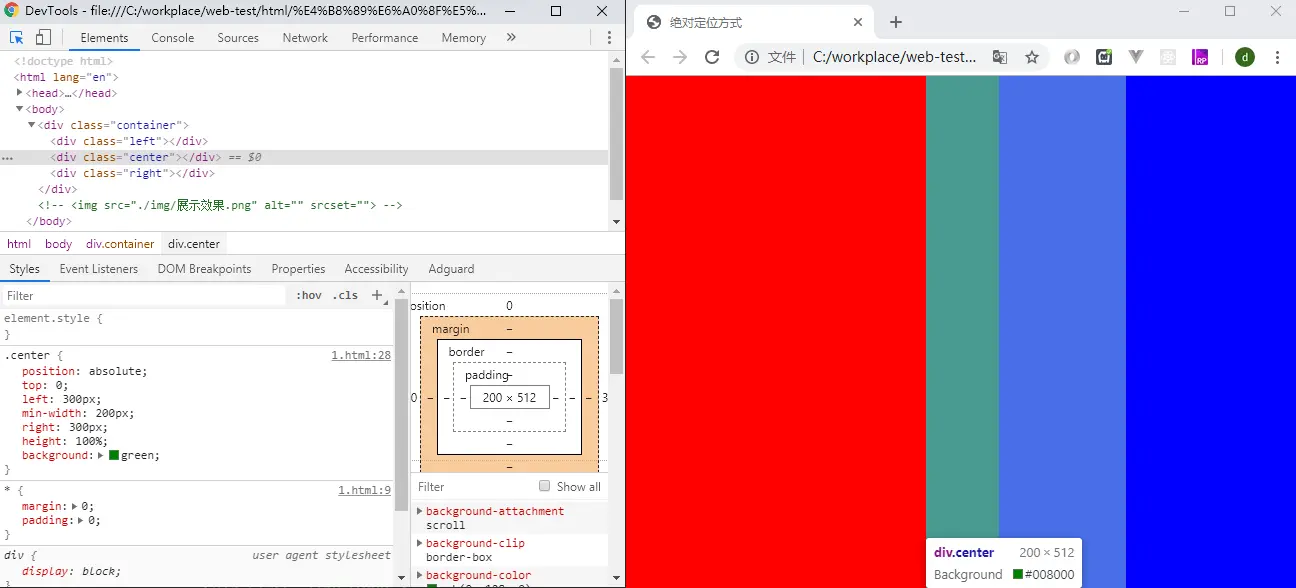Expand the background shorthand property arrow

coord(101,455)
